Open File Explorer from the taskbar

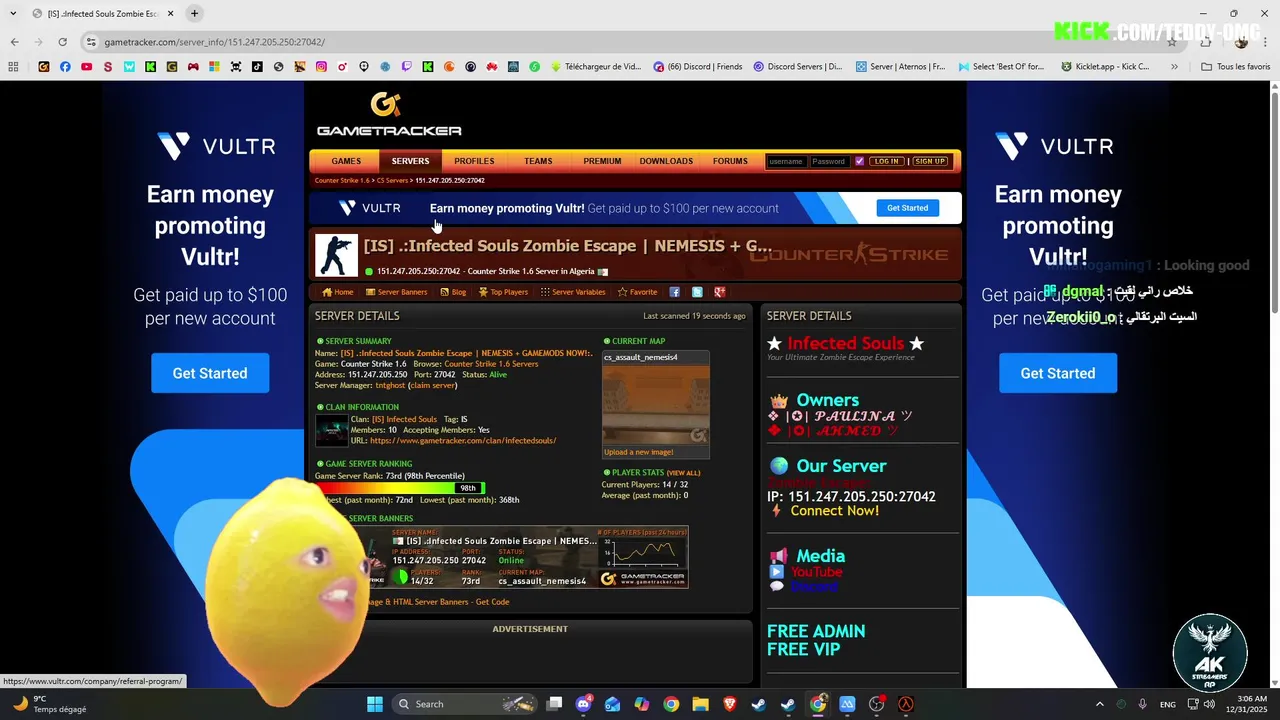700,704
